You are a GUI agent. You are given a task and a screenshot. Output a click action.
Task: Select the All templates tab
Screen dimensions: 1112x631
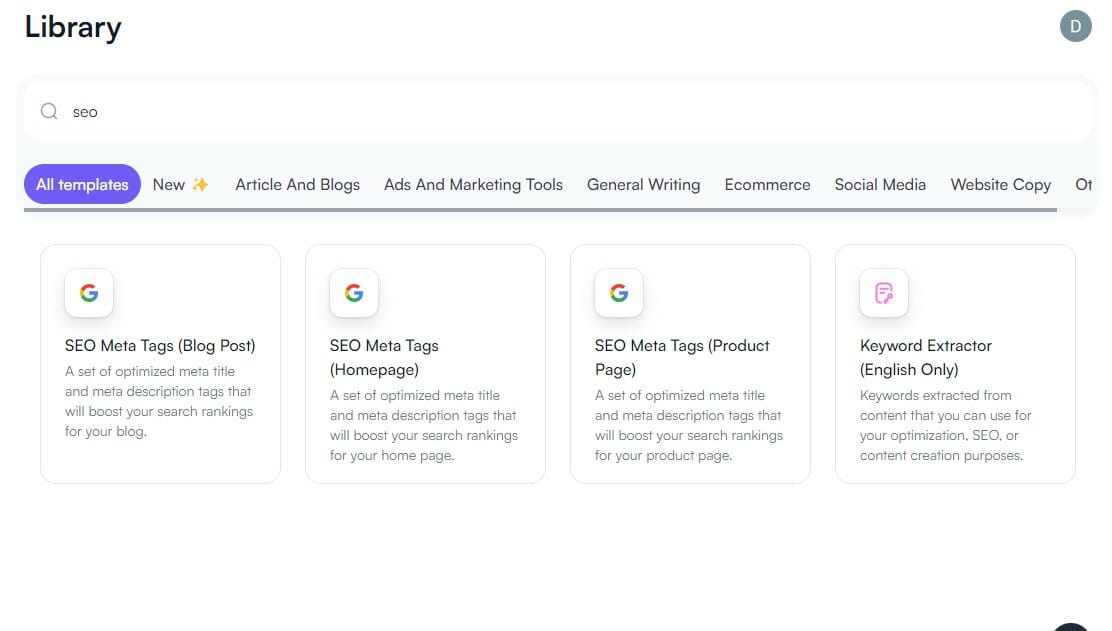click(x=82, y=184)
